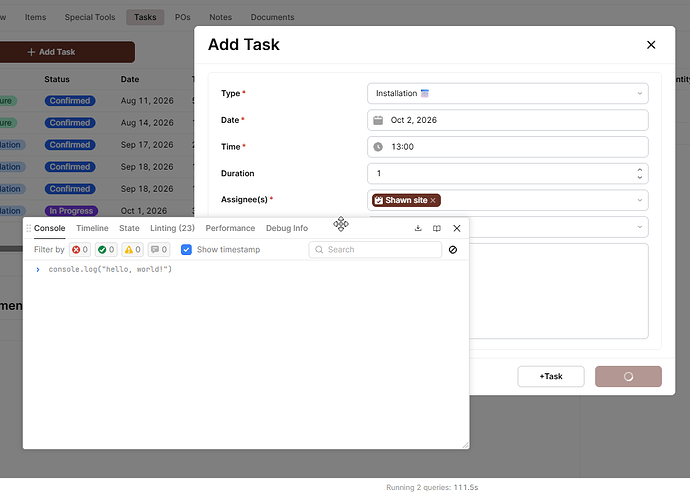Viewport: 690px width, 496px height.
Task: Click the console Search input field
Action: pyautogui.click(x=375, y=250)
